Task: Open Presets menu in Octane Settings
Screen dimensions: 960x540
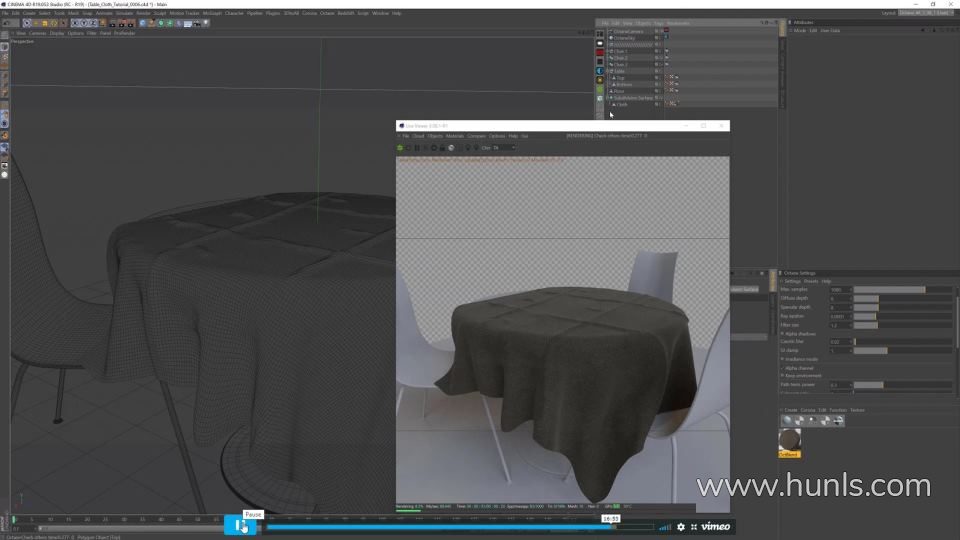Action: point(811,281)
